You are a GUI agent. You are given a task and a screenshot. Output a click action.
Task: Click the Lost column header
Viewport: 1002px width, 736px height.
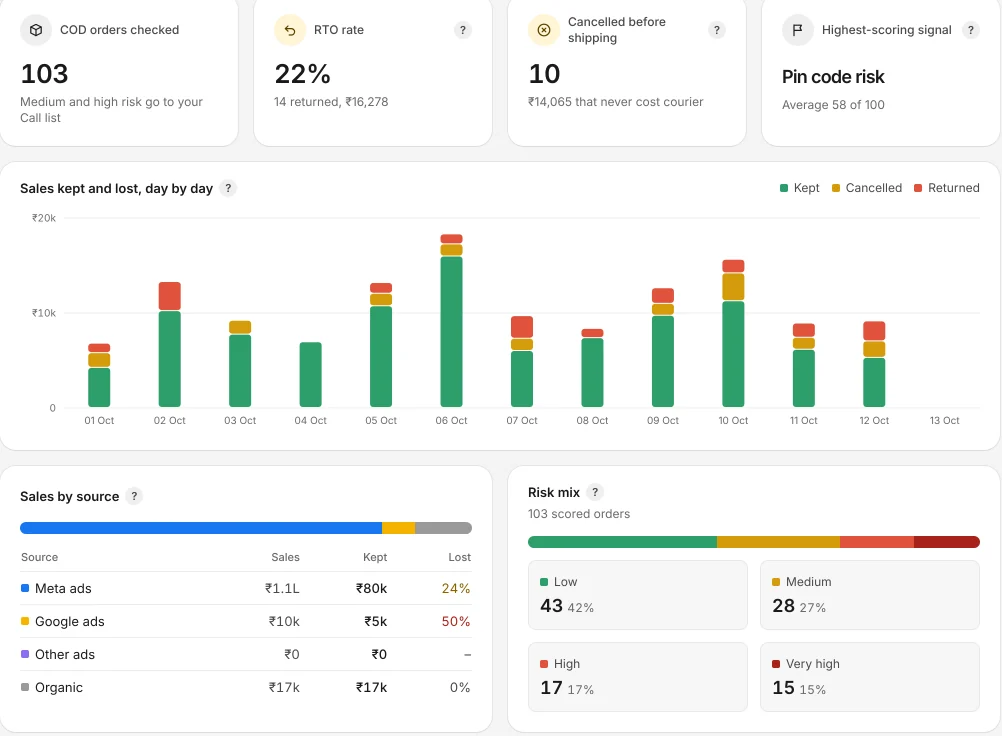(459, 557)
